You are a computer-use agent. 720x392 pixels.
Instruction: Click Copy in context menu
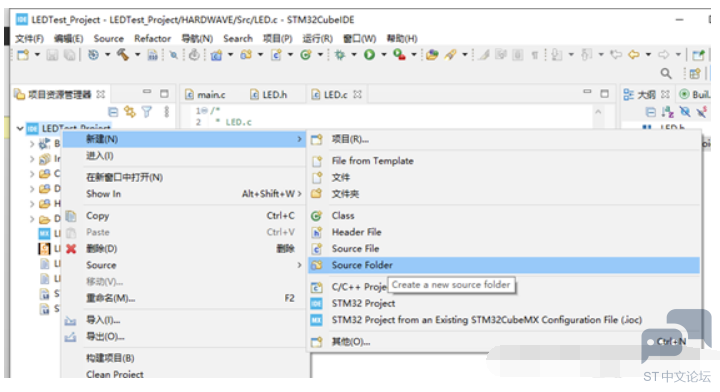pyautogui.click(x=184, y=216)
